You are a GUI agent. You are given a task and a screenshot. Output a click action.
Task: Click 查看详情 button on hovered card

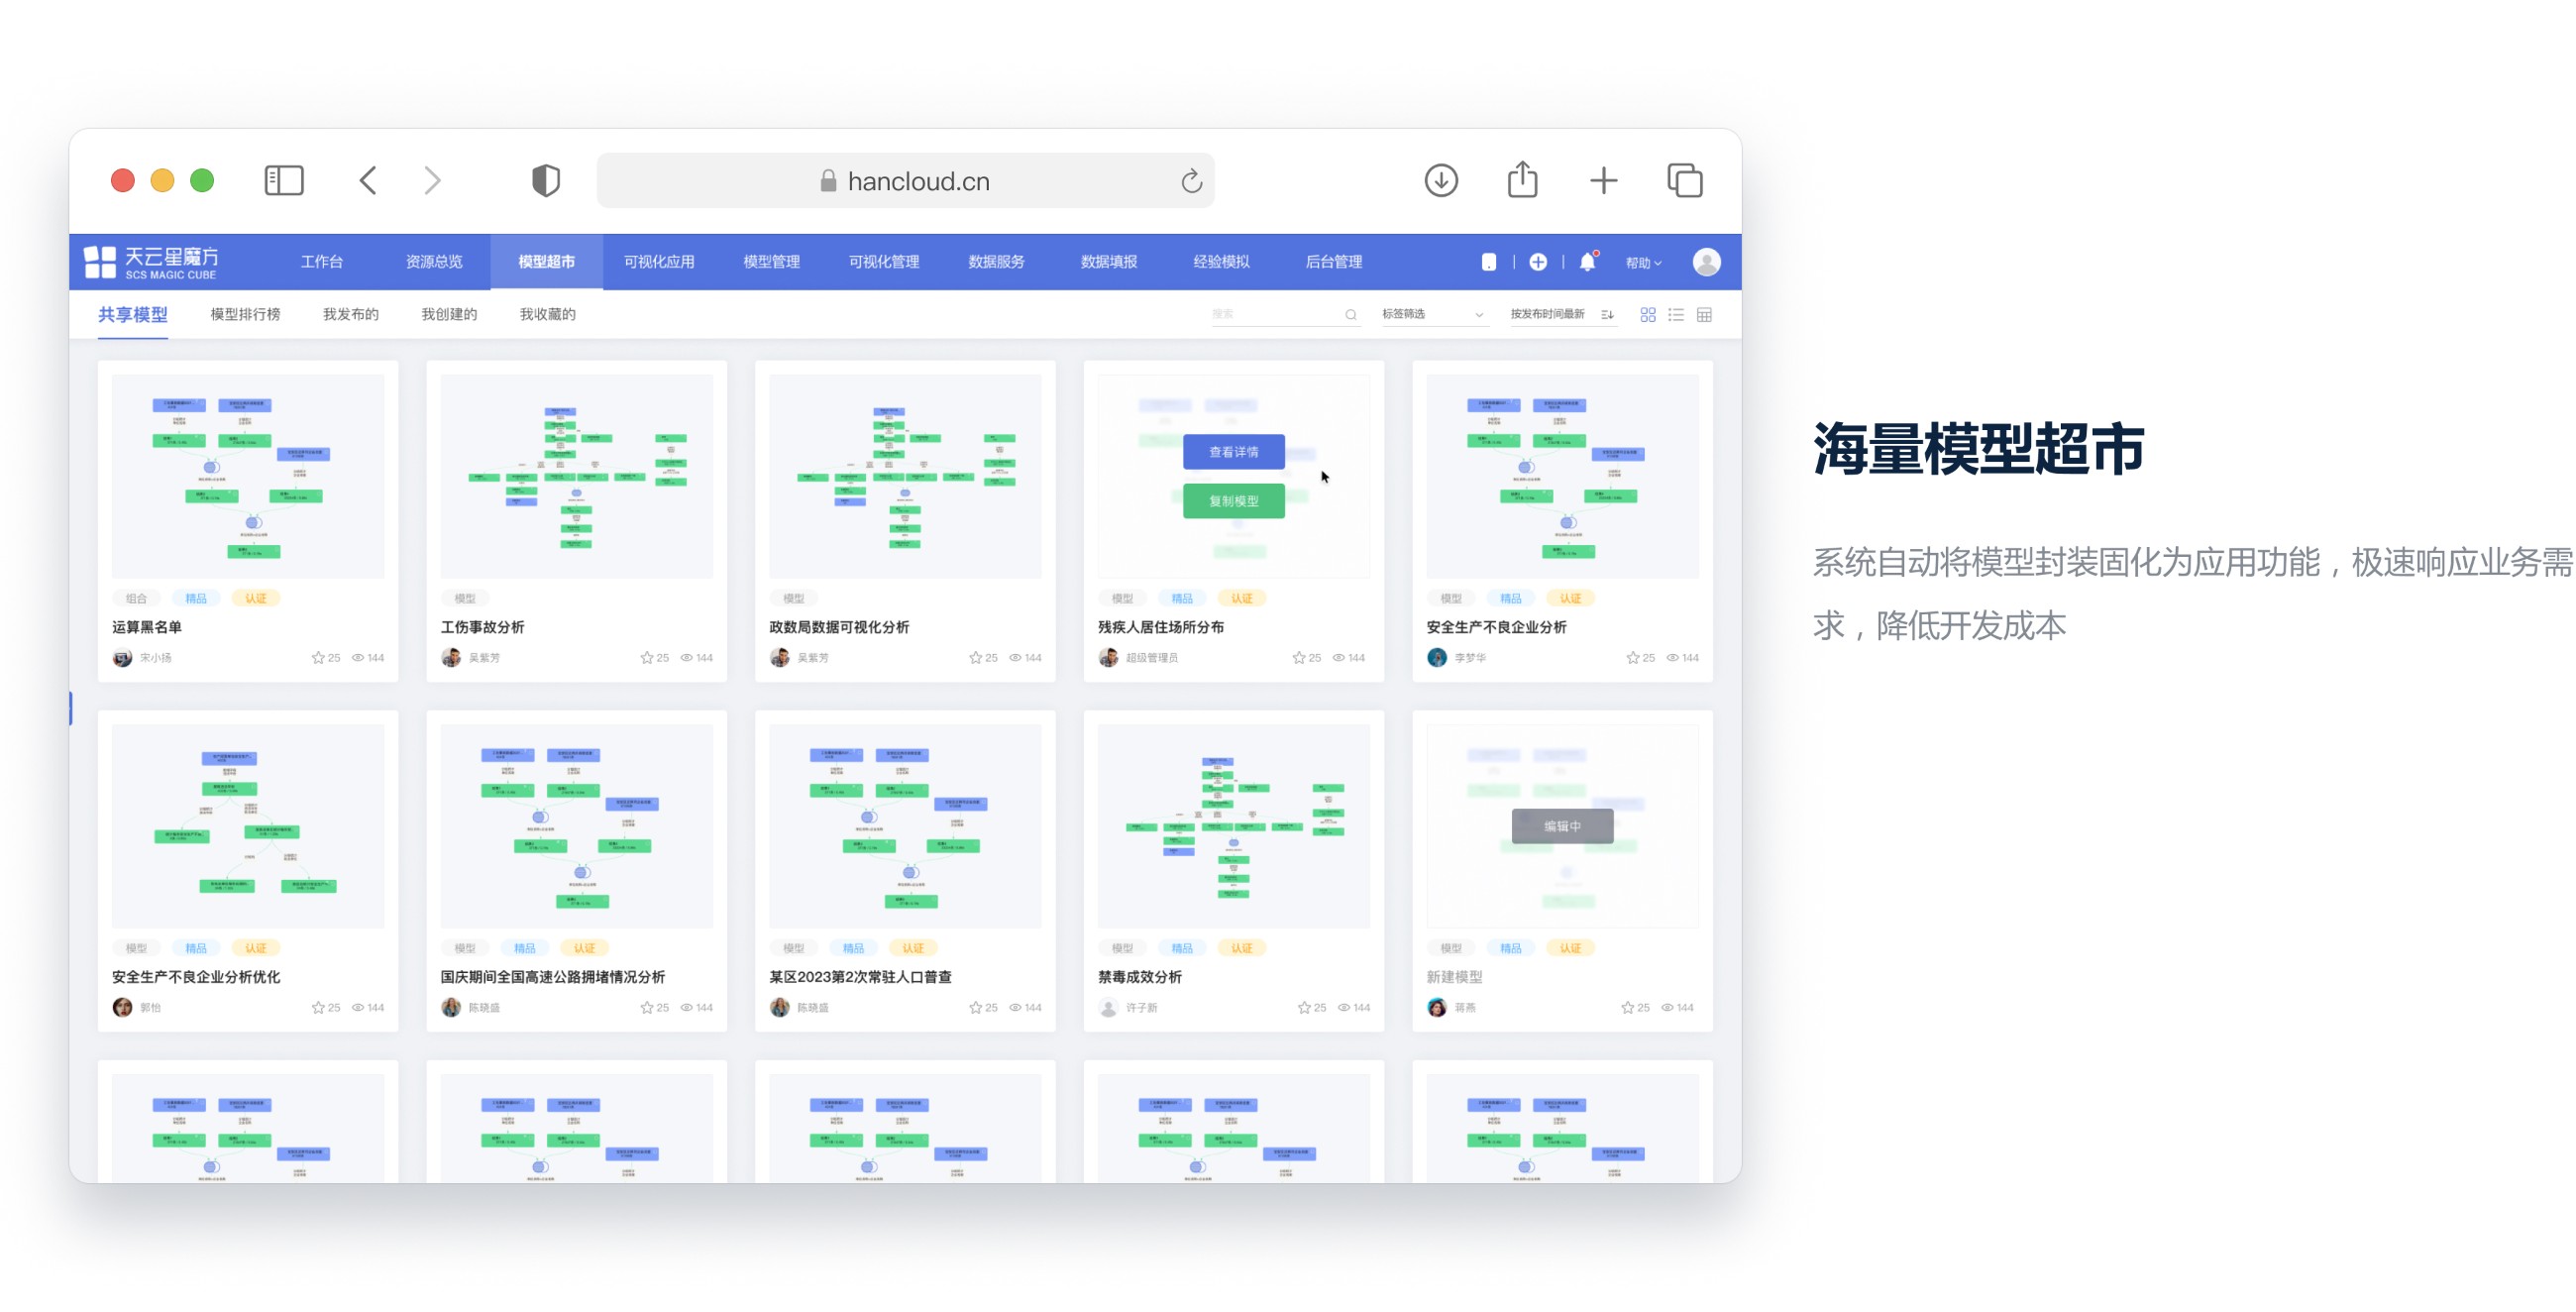(1234, 452)
